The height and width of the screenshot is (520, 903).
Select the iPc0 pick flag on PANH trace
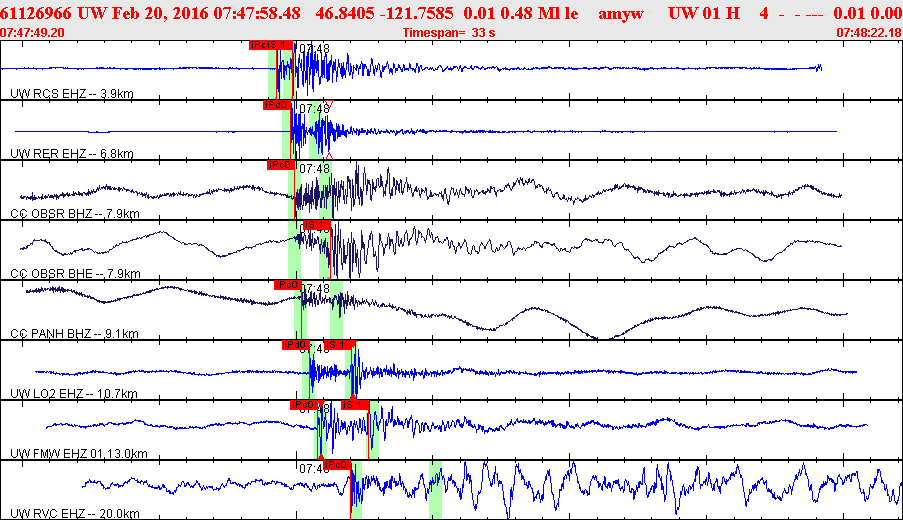point(288,284)
